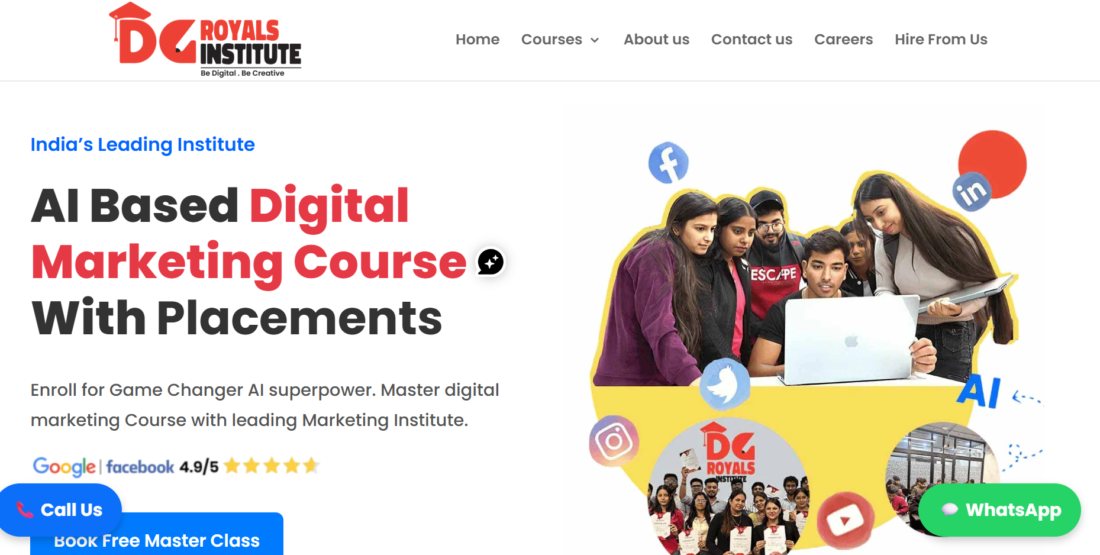Click the DG Royals Institute header logo

point(205,39)
